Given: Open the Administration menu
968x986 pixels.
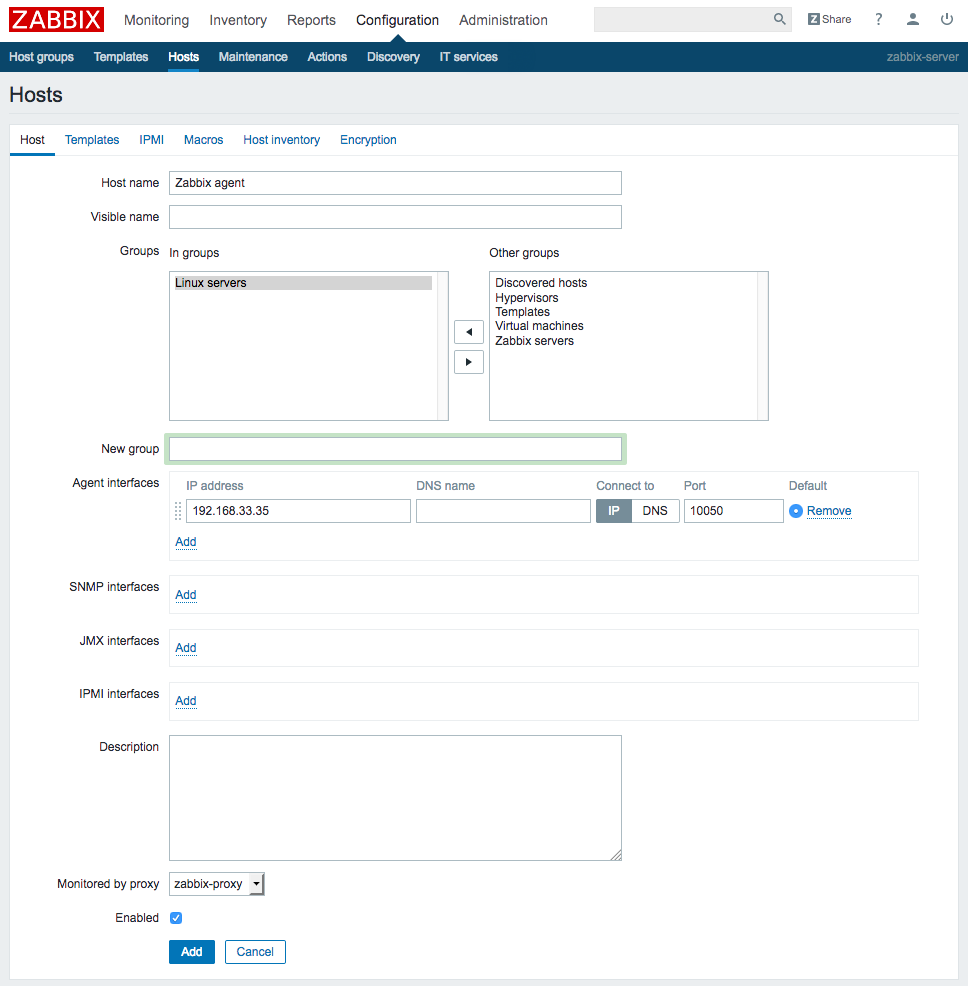Looking at the screenshot, I should click(503, 20).
